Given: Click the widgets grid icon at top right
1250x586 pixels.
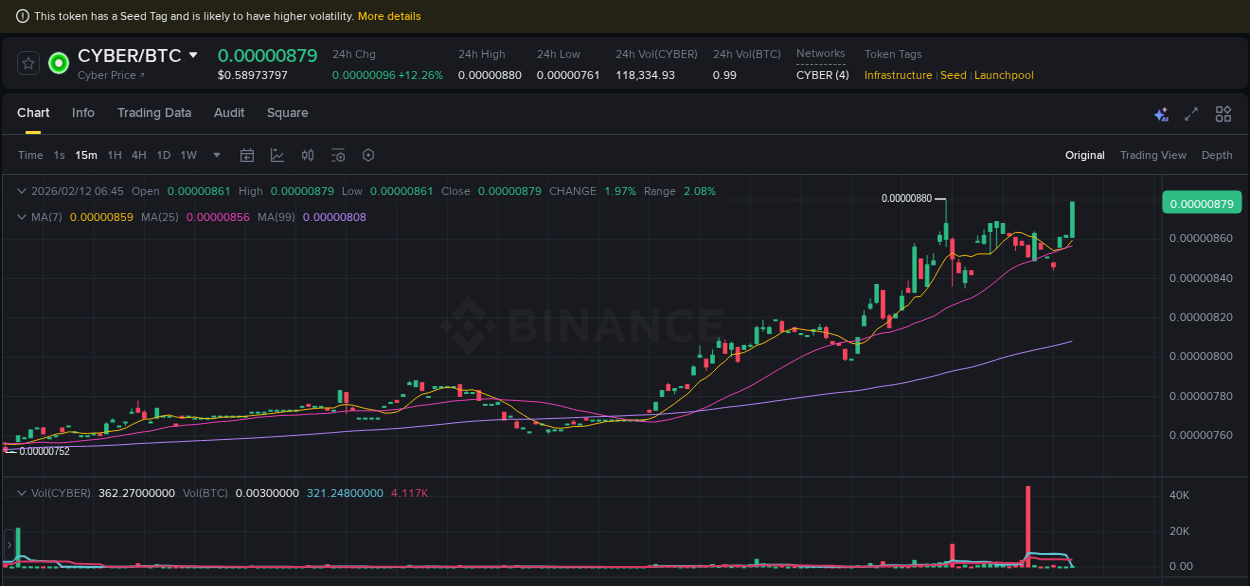Looking at the screenshot, I should 1223,114.
